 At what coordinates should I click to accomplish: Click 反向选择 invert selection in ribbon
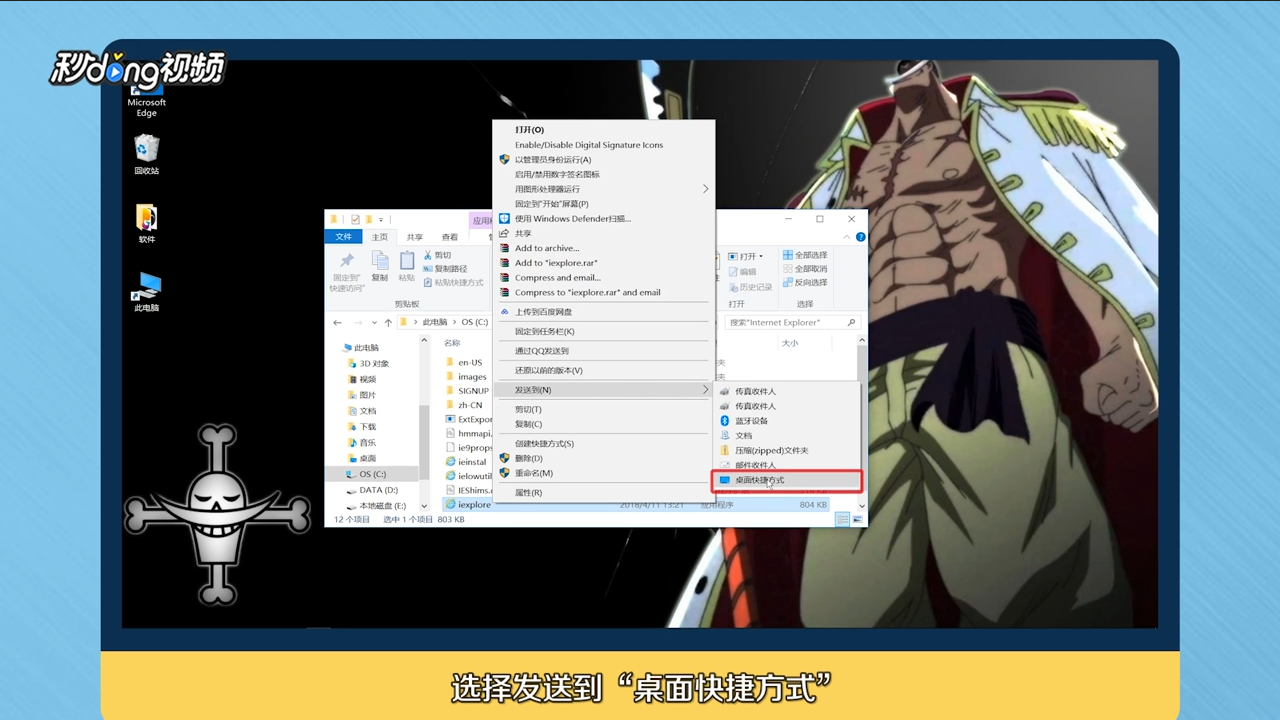[x=805, y=283]
